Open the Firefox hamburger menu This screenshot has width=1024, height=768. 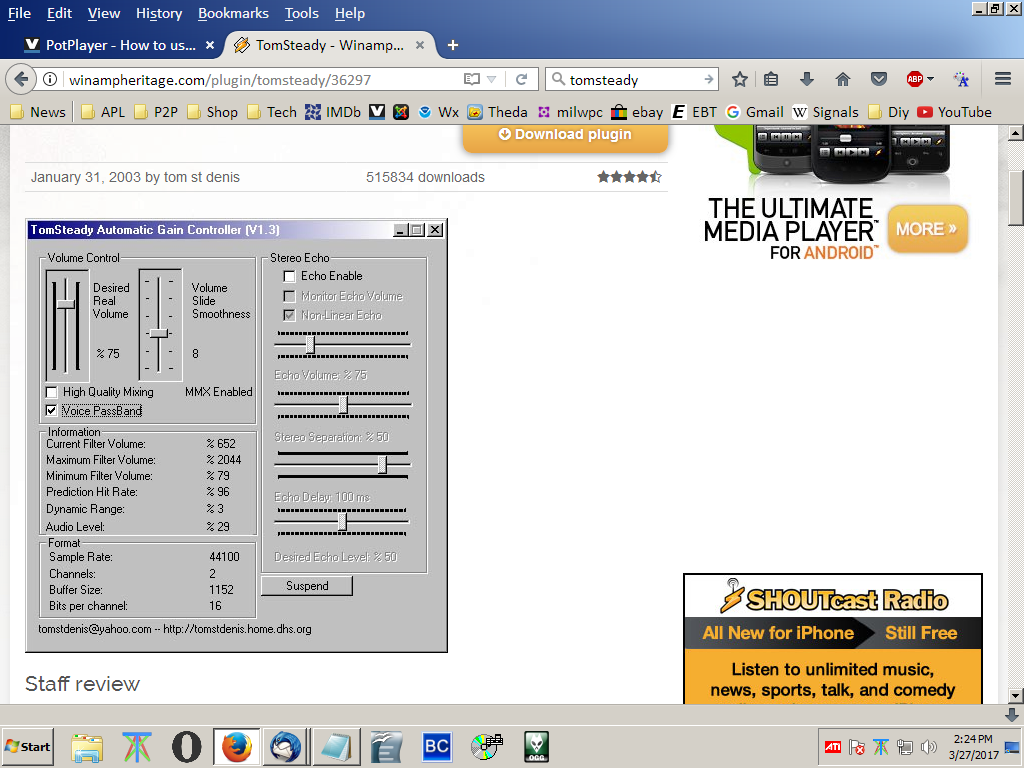1003,80
